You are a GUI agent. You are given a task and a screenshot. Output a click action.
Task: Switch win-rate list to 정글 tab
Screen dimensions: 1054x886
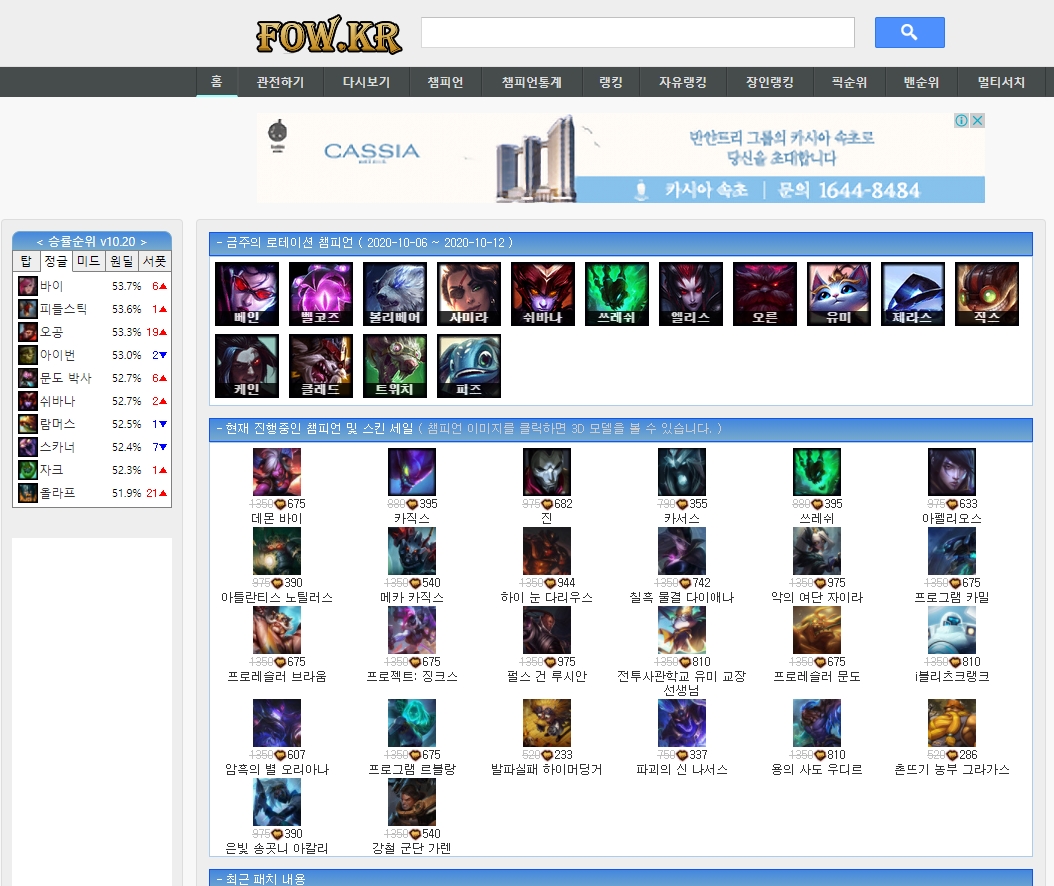pyautogui.click(x=56, y=261)
